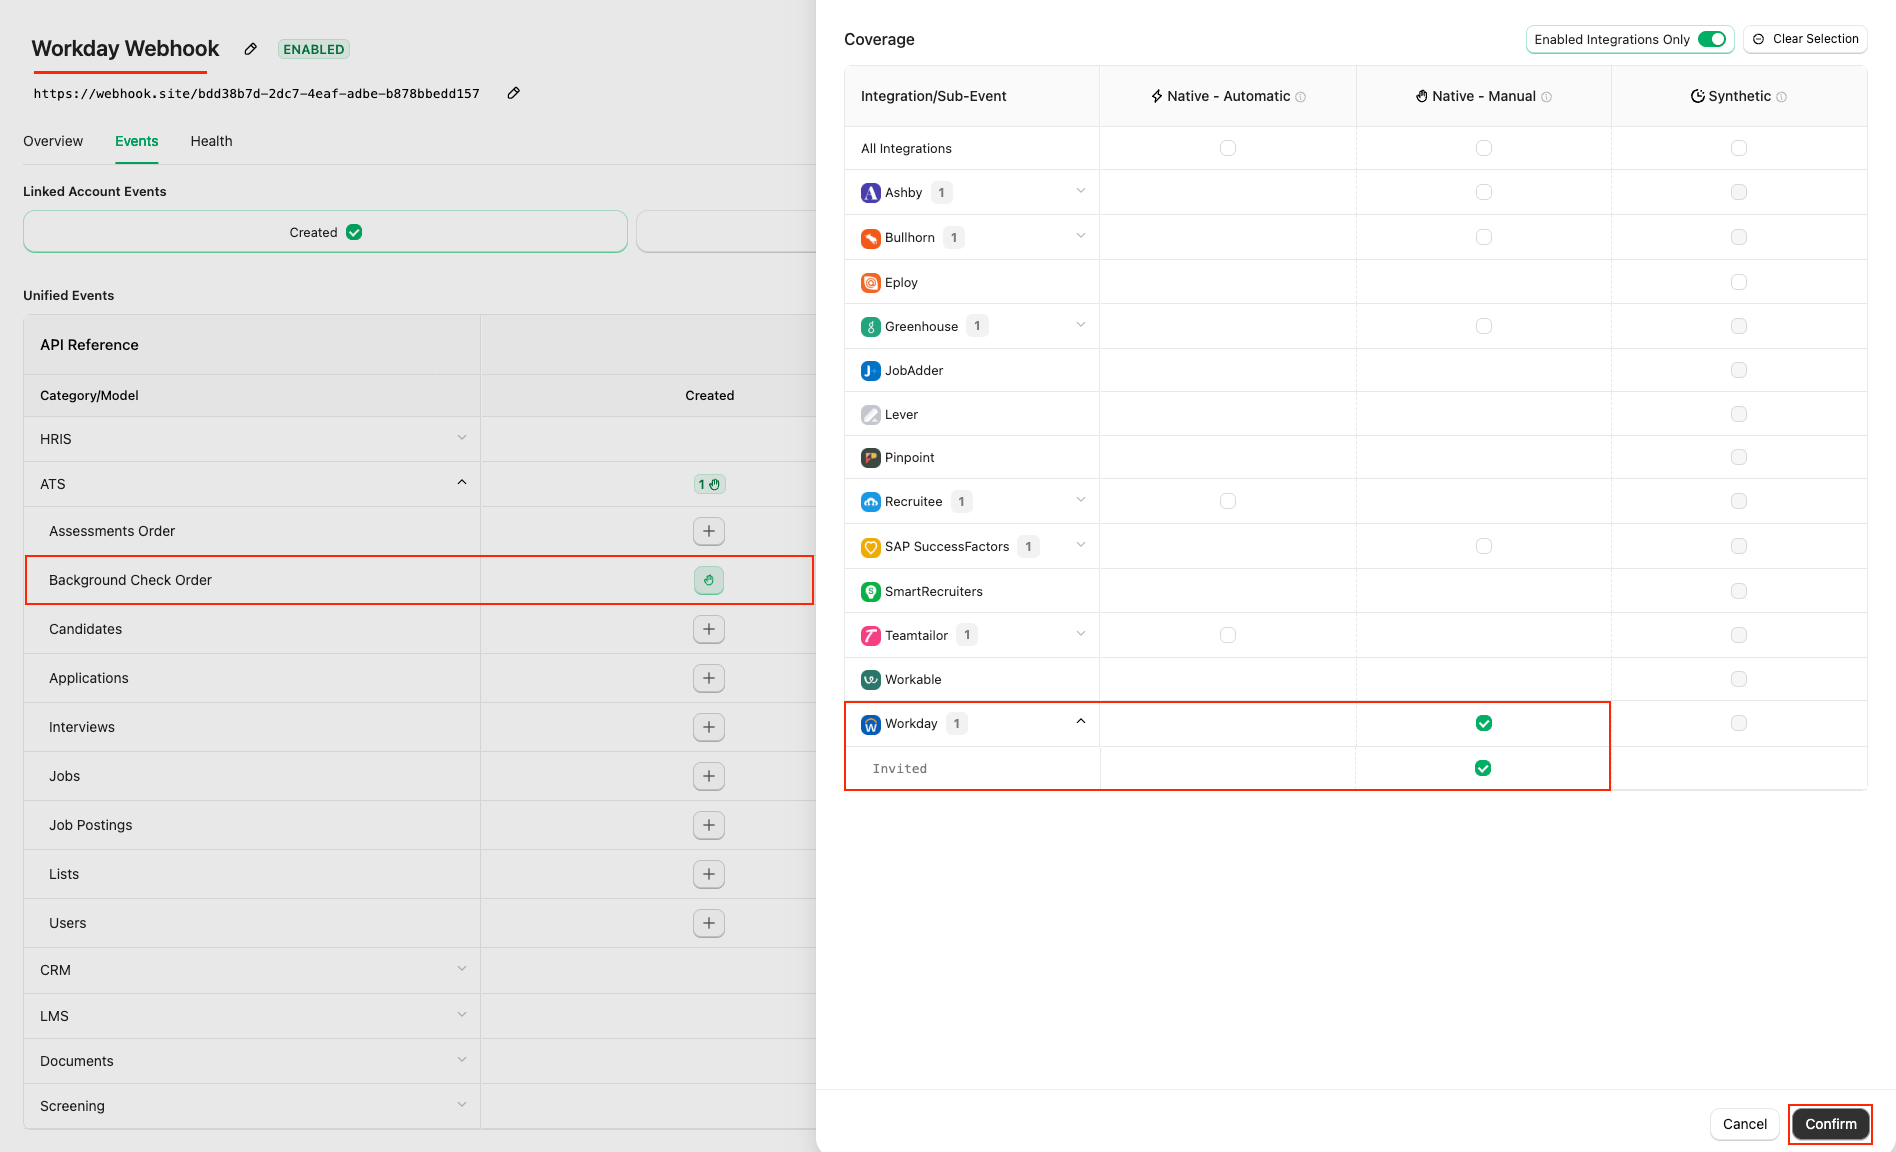Click the JobAdder integration logo
The height and width of the screenshot is (1152, 1896).
click(x=871, y=371)
